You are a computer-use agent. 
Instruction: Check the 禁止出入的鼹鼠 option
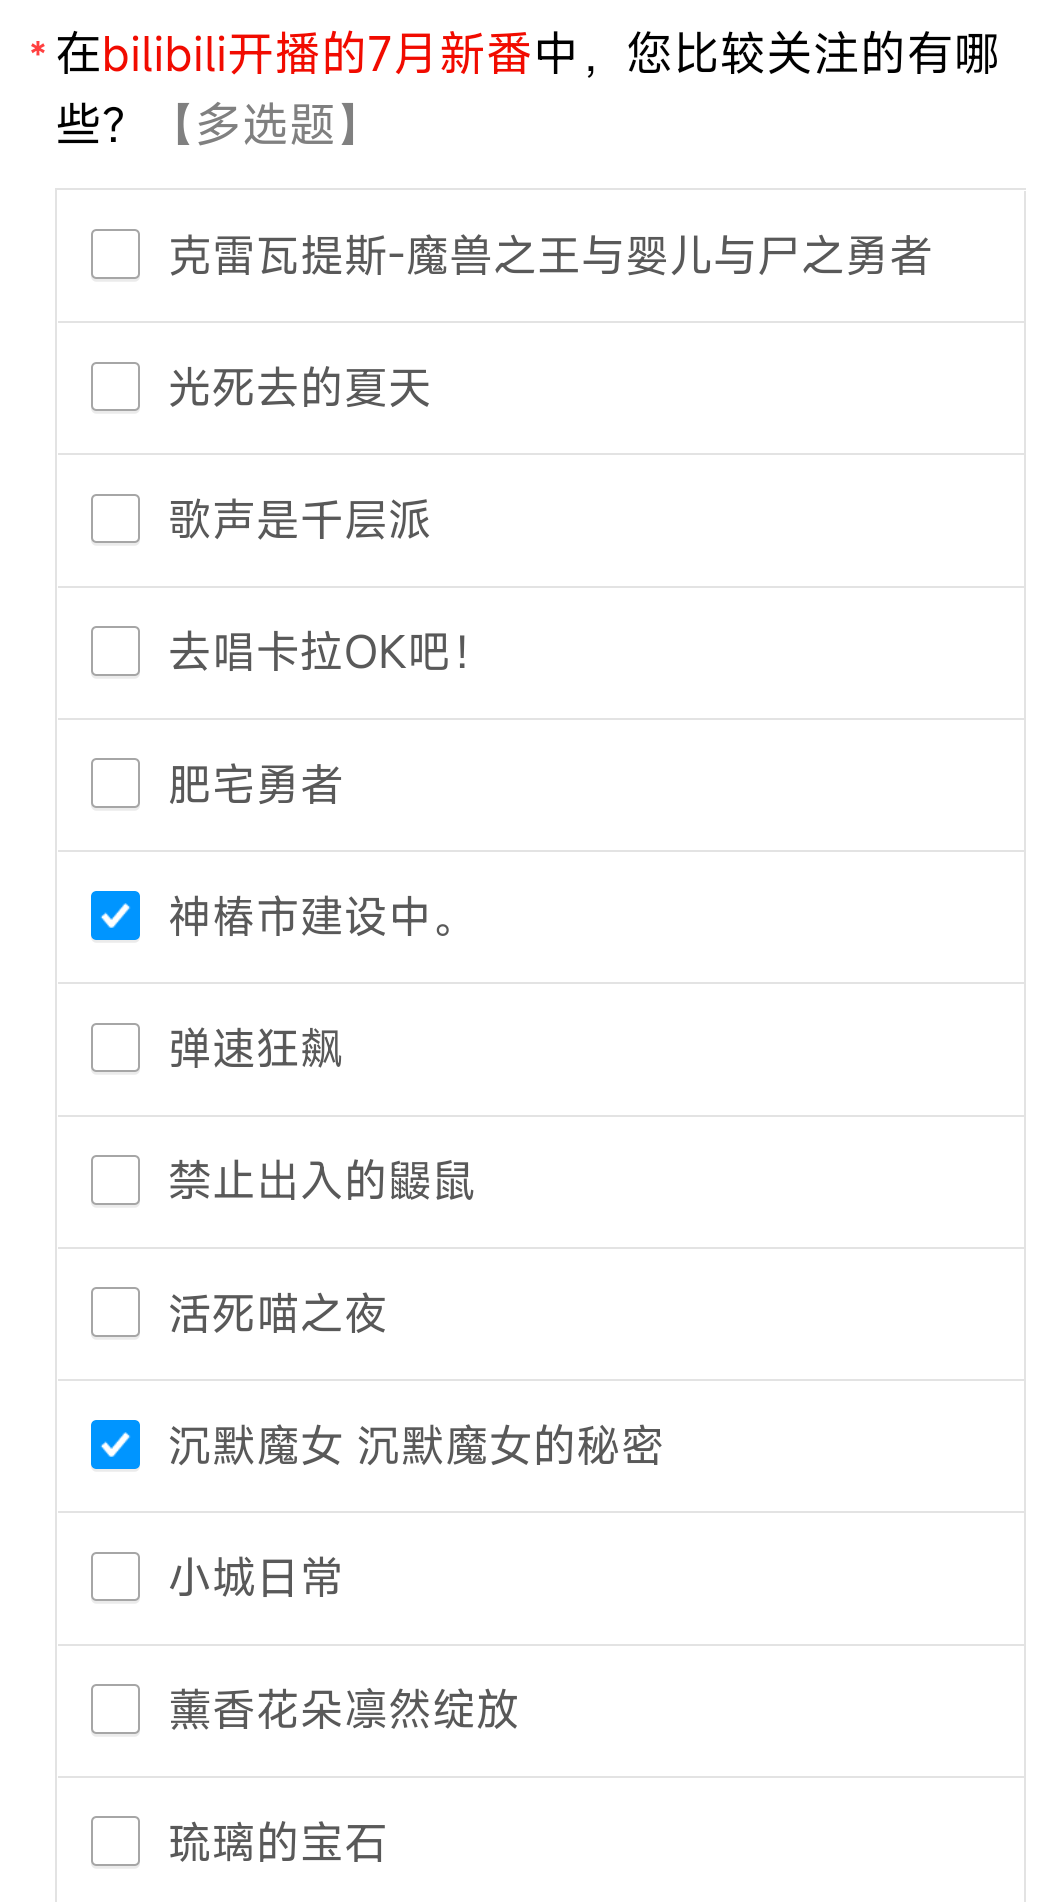(115, 1180)
